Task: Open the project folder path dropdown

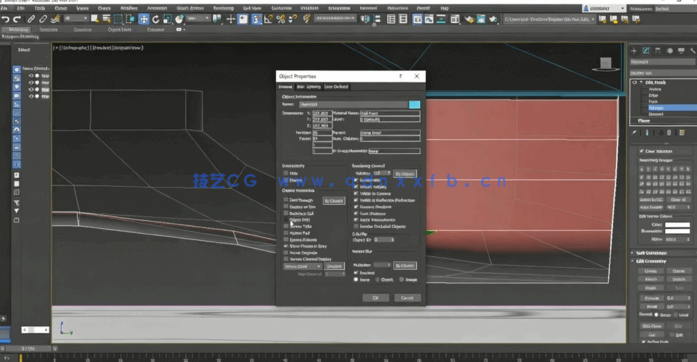Action: (x=549, y=19)
